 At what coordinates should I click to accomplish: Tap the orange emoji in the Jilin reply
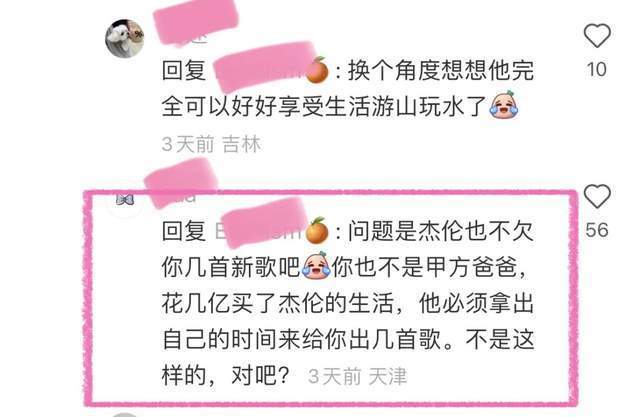(317, 70)
